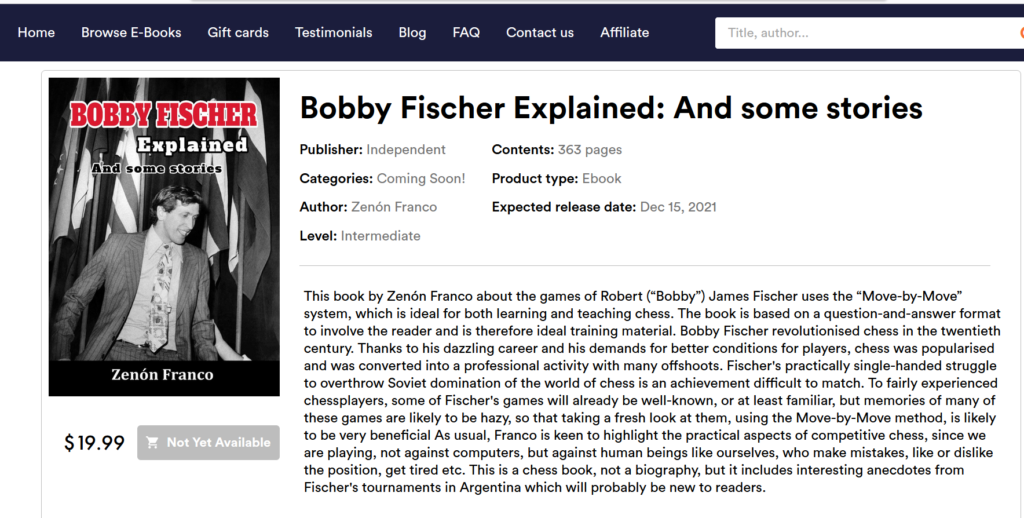Image resolution: width=1024 pixels, height=518 pixels.
Task: Go to Browse E-Books
Action: [131, 32]
